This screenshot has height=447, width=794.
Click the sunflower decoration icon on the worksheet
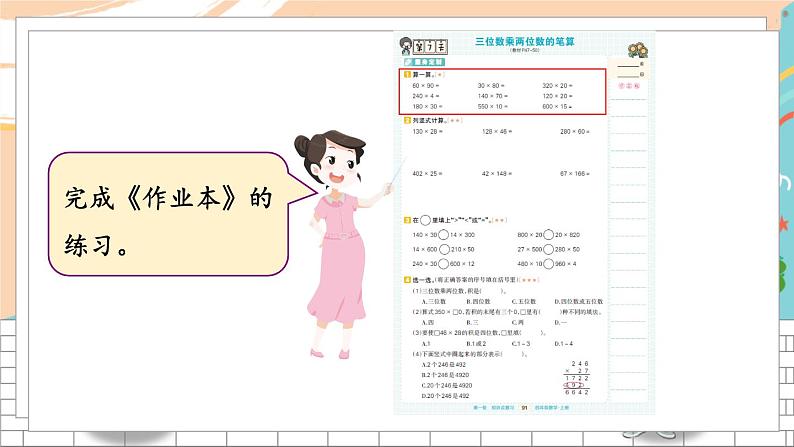pyautogui.click(x=638, y=50)
